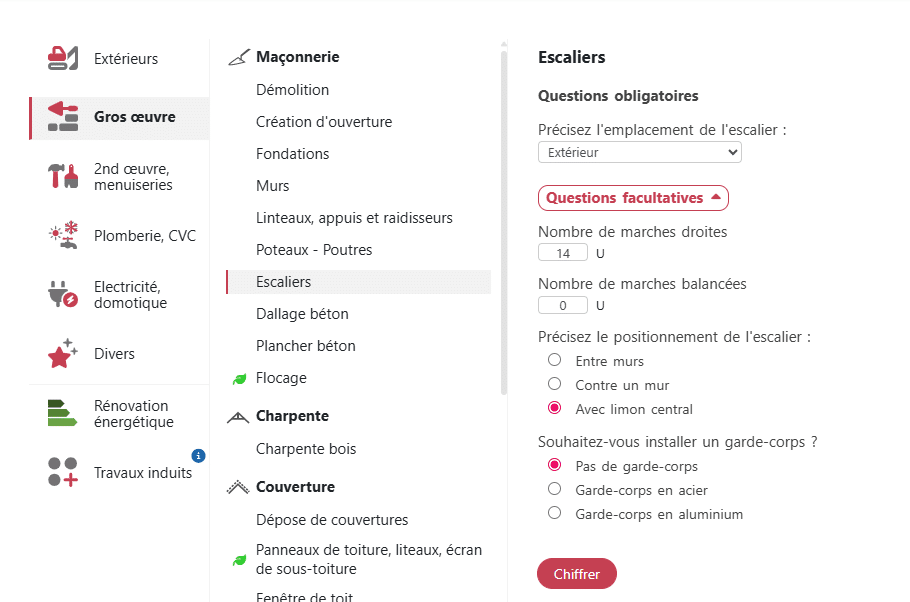This screenshot has height=602, width=910.
Task: Open the Flocage eco-labelled link
Action: click(281, 378)
